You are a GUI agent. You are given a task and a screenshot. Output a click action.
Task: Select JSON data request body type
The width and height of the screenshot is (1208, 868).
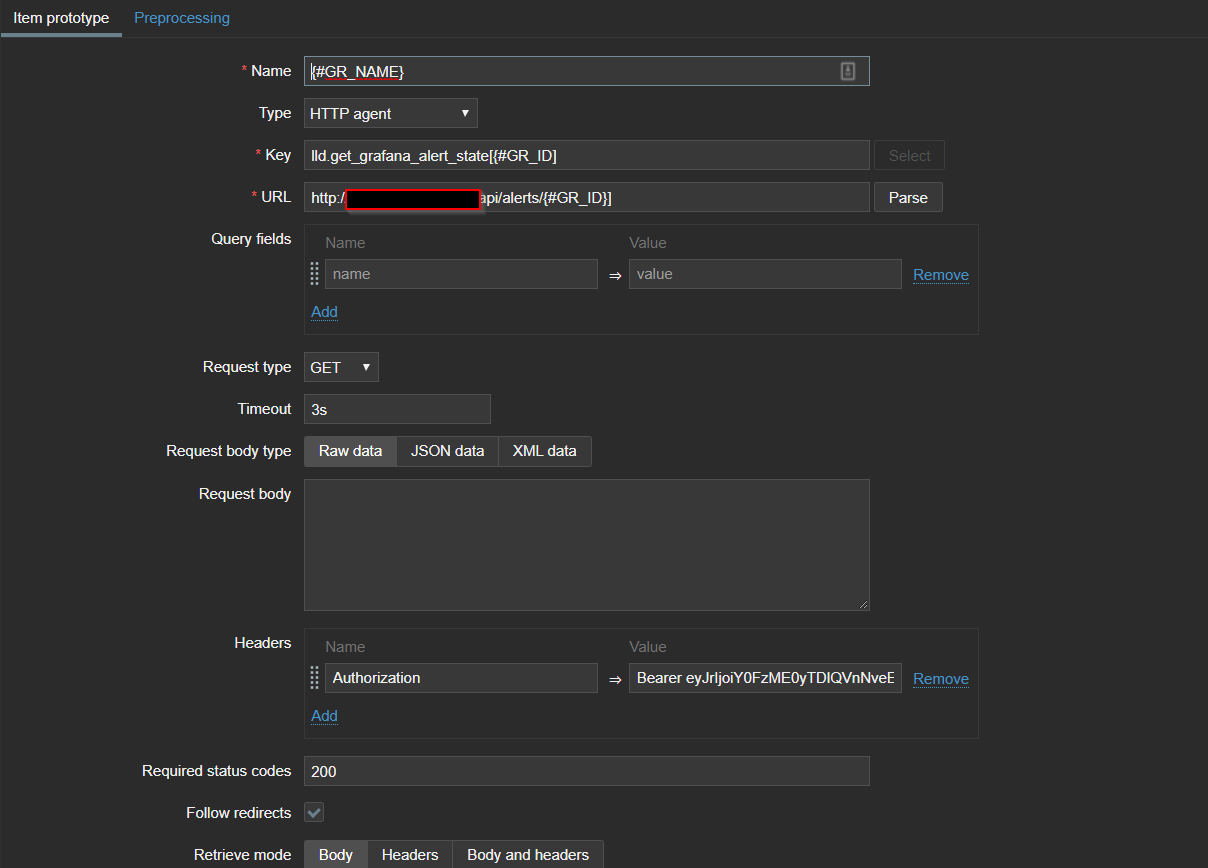click(x=447, y=451)
